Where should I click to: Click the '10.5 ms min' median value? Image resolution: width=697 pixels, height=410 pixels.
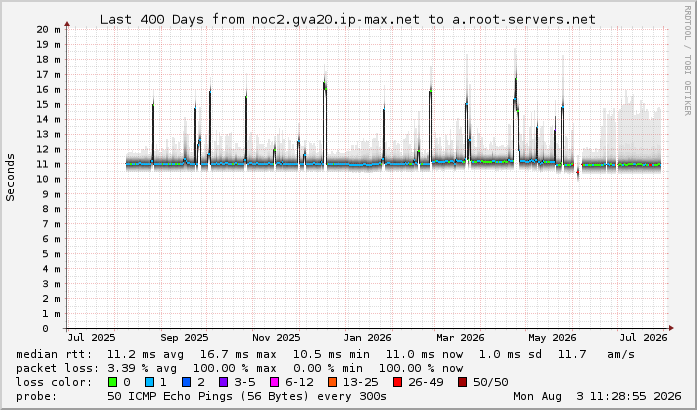[331, 354]
